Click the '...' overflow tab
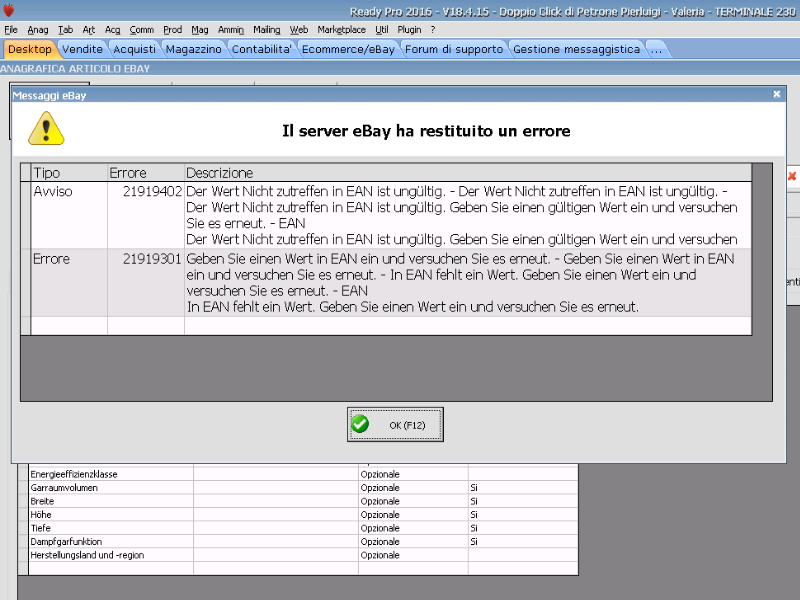 [656, 49]
